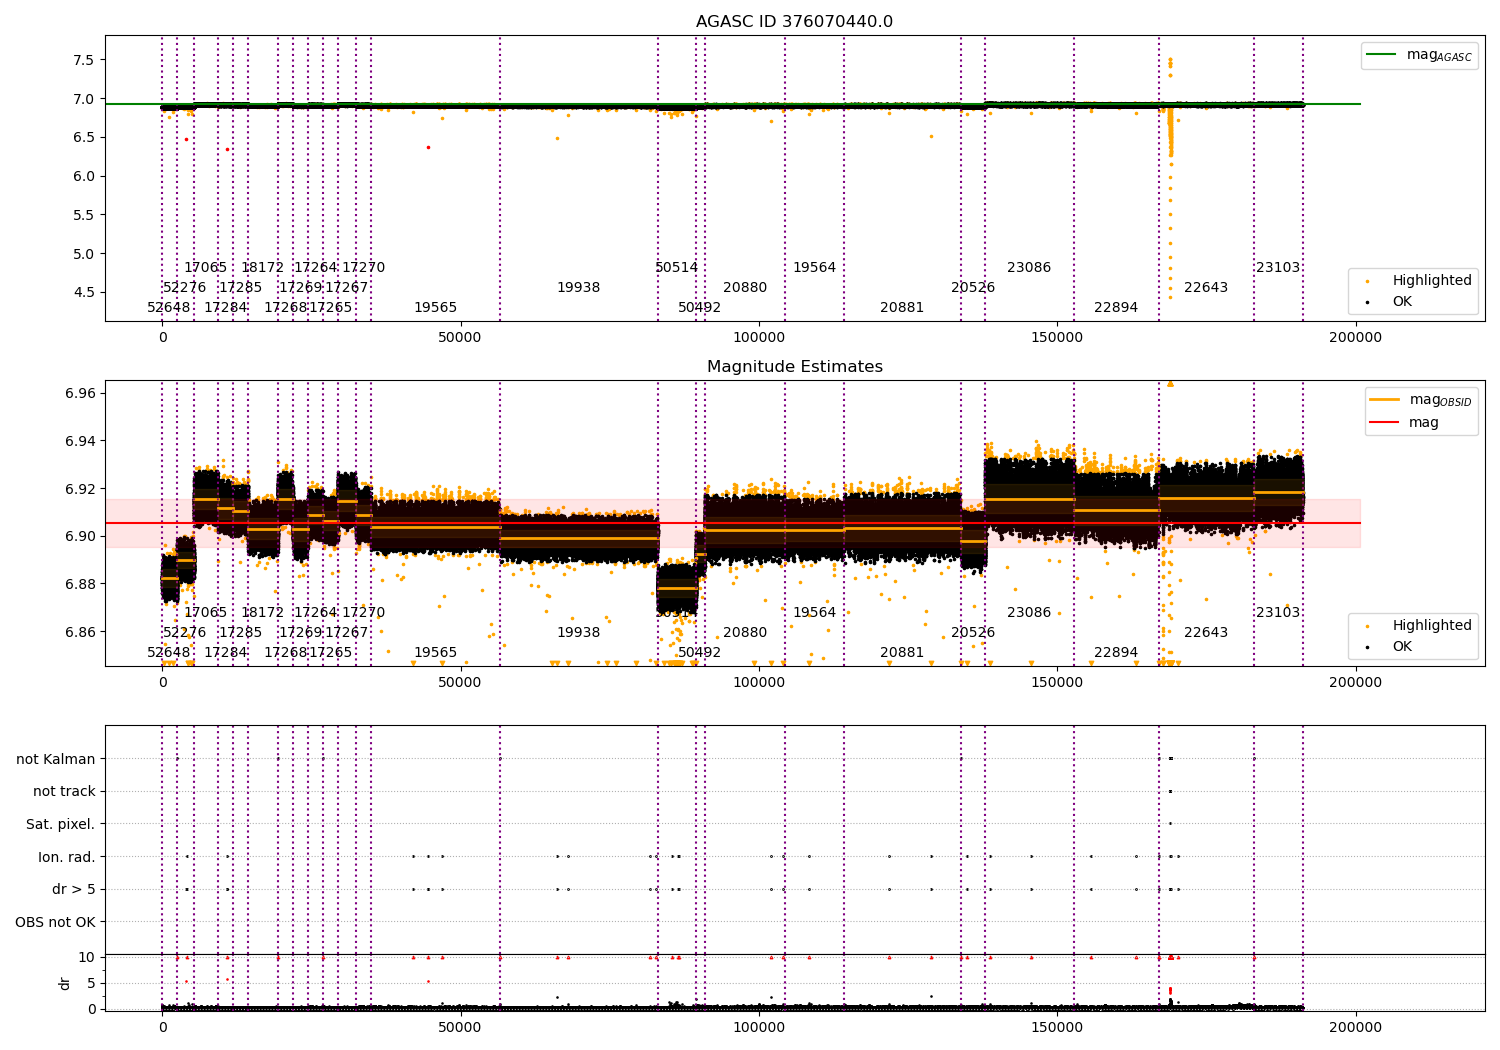This screenshot has width=1500, height=1050.
Task: Click obsid label 18172 in the top plot
Action: [x=262, y=268]
